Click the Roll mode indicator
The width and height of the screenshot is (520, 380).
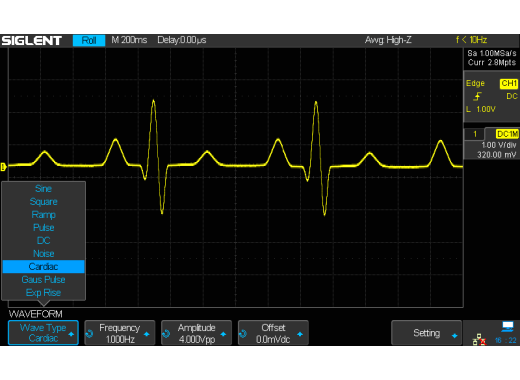click(x=89, y=40)
